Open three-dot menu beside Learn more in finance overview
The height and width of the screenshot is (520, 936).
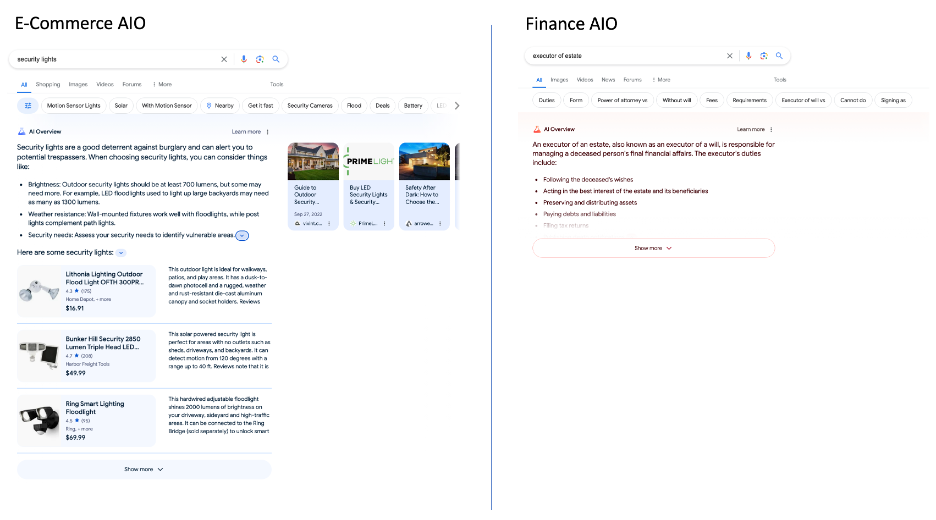click(771, 130)
